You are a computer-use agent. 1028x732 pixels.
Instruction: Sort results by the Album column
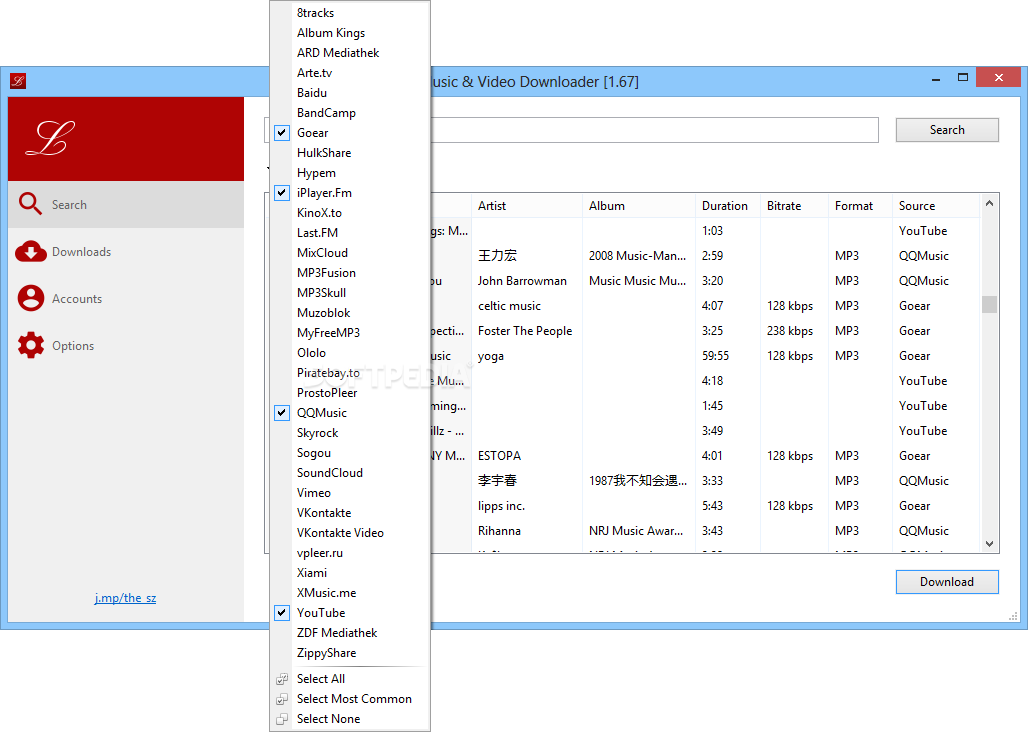pos(639,206)
